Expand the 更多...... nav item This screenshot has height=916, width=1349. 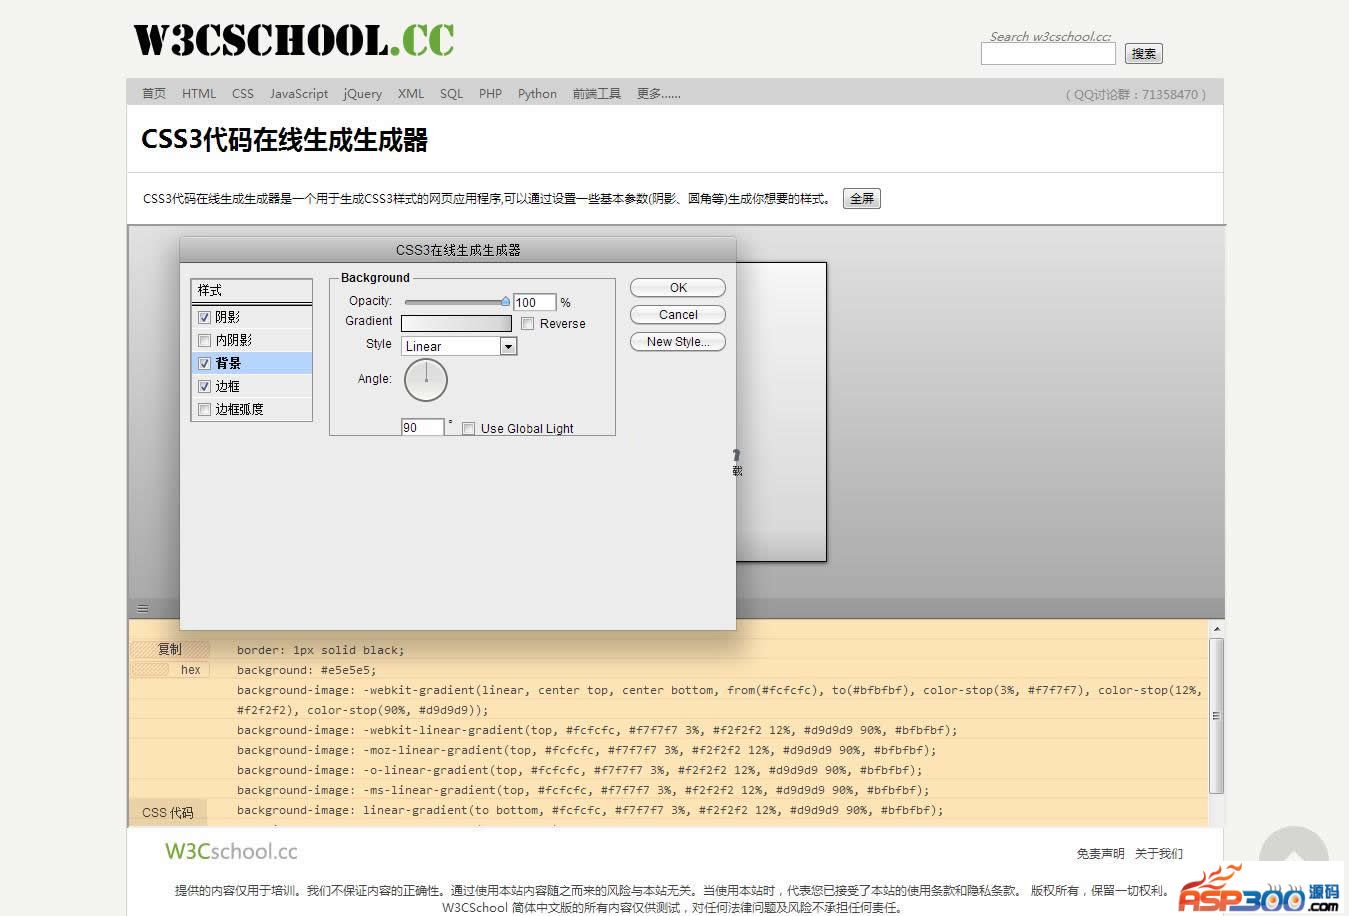[x=659, y=94]
